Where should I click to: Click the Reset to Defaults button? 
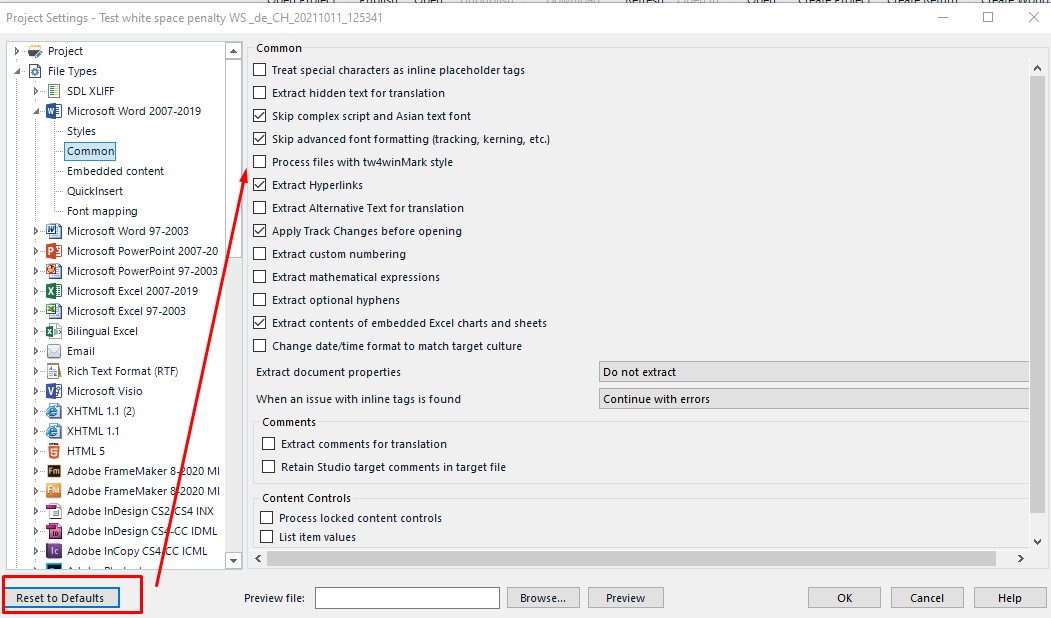(x=60, y=598)
